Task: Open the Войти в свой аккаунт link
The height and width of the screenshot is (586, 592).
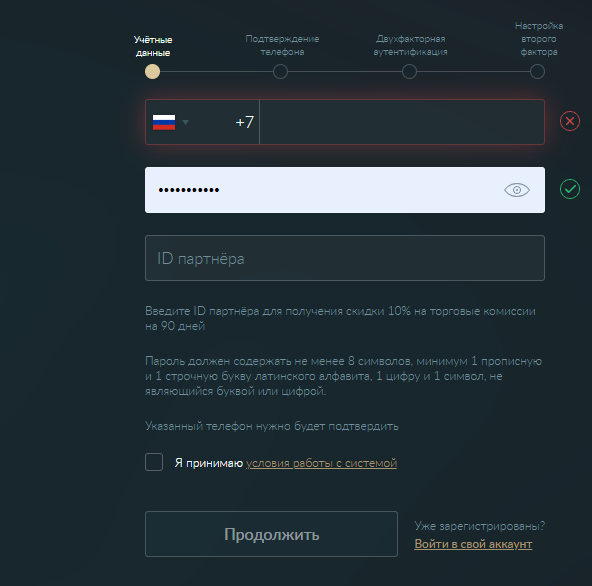Action: click(x=473, y=544)
